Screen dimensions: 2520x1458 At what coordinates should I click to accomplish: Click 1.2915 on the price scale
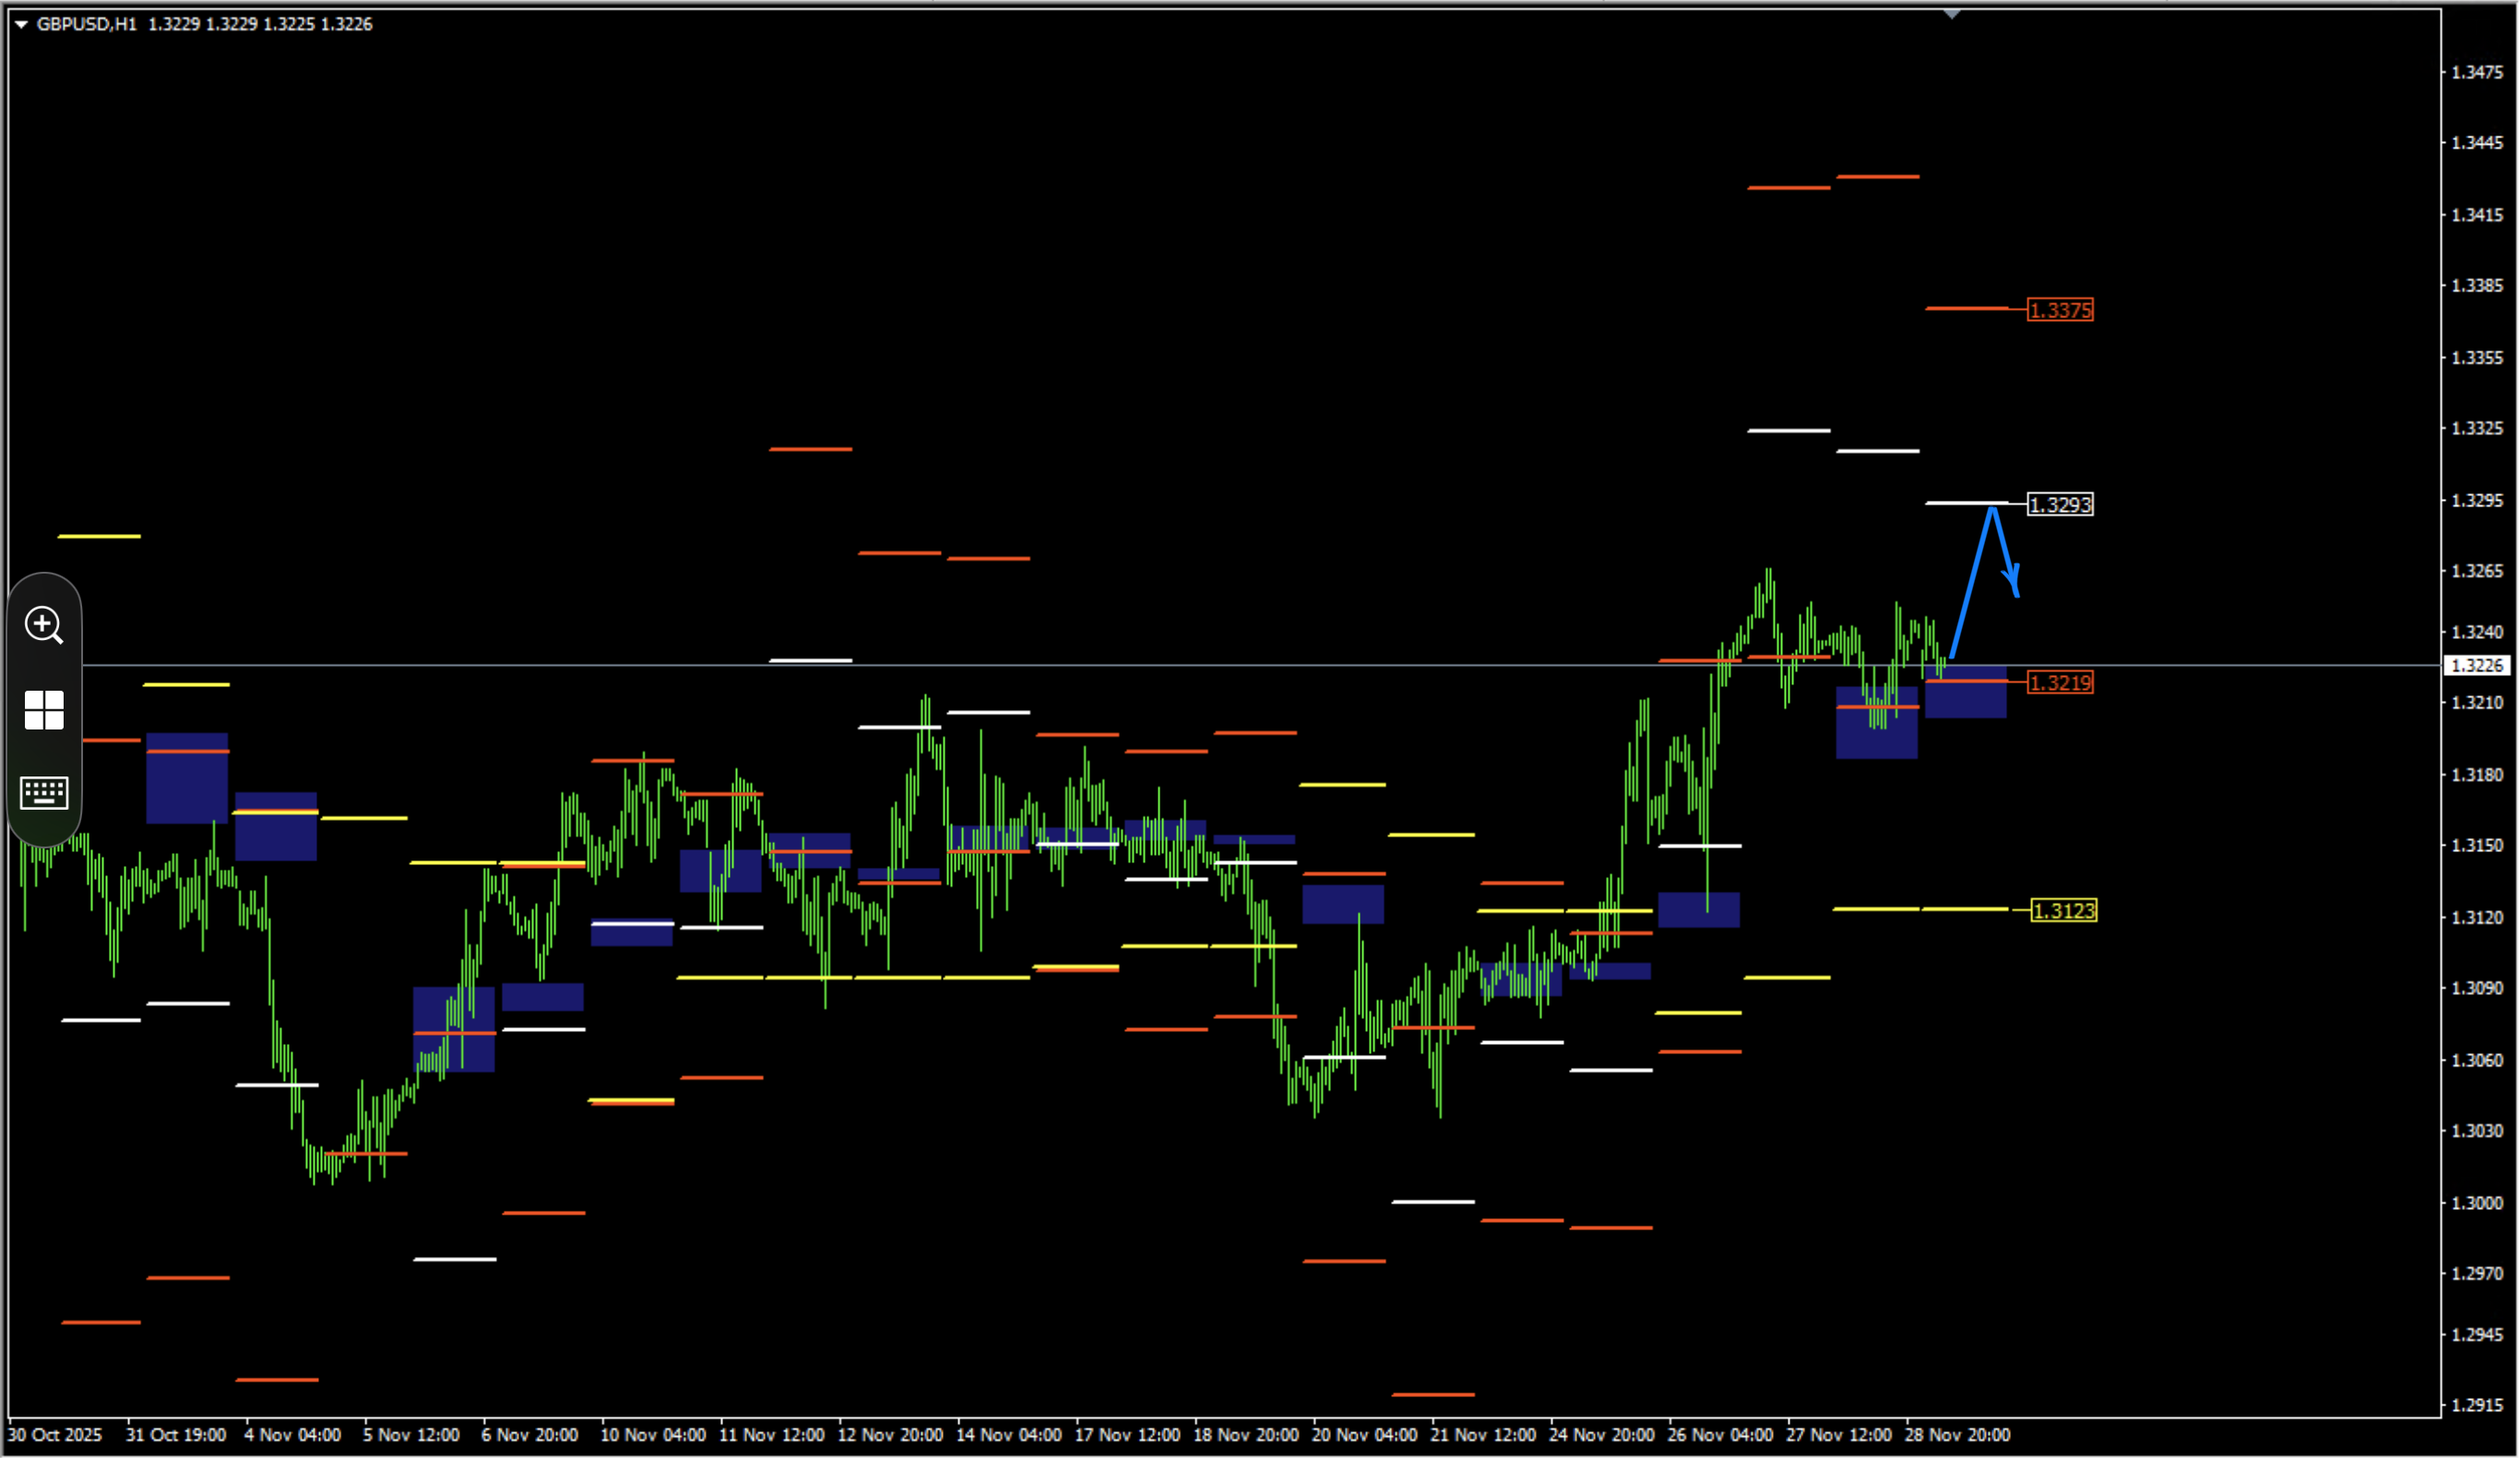(2477, 1405)
